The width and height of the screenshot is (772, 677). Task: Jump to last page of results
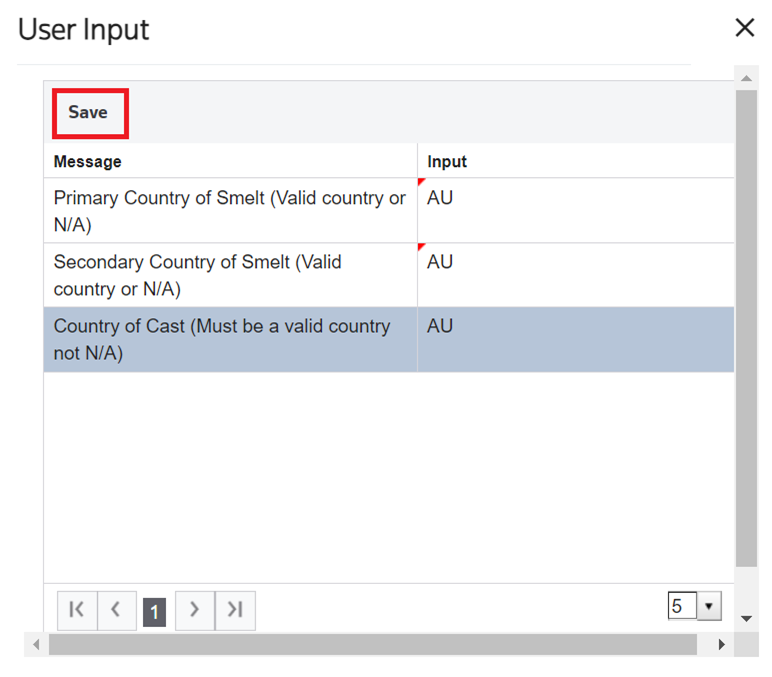coord(235,610)
